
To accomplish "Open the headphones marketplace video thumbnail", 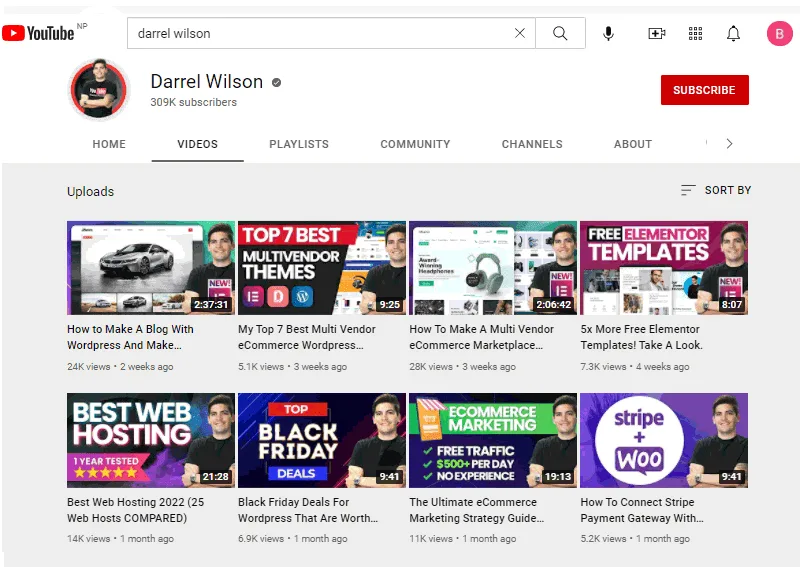I will (x=493, y=268).
